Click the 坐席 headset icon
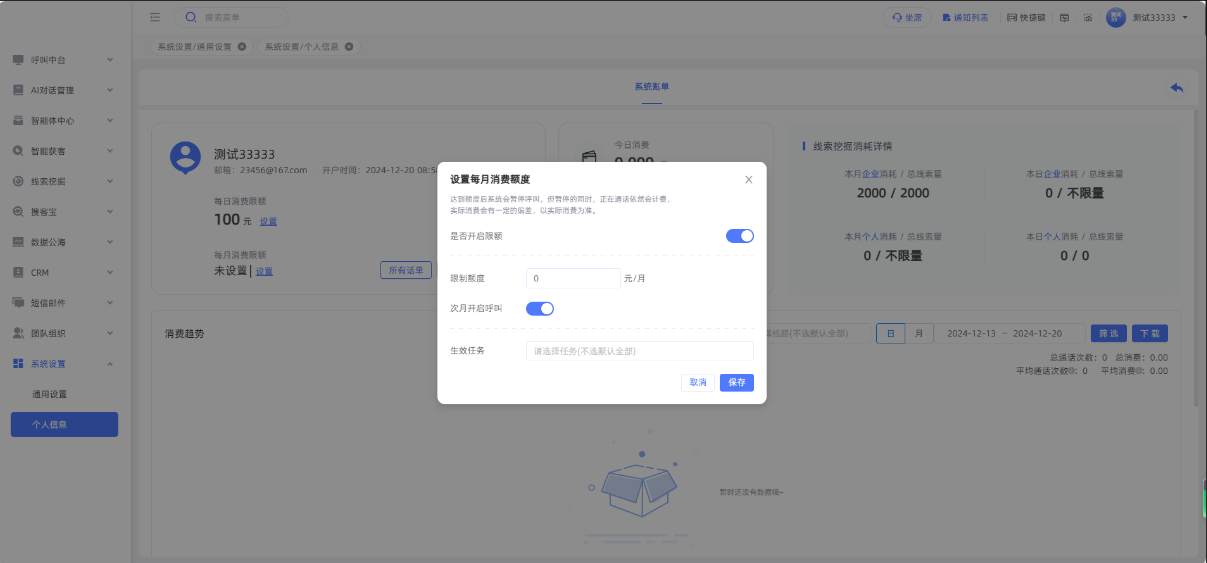The image size is (1207, 563). [898, 18]
